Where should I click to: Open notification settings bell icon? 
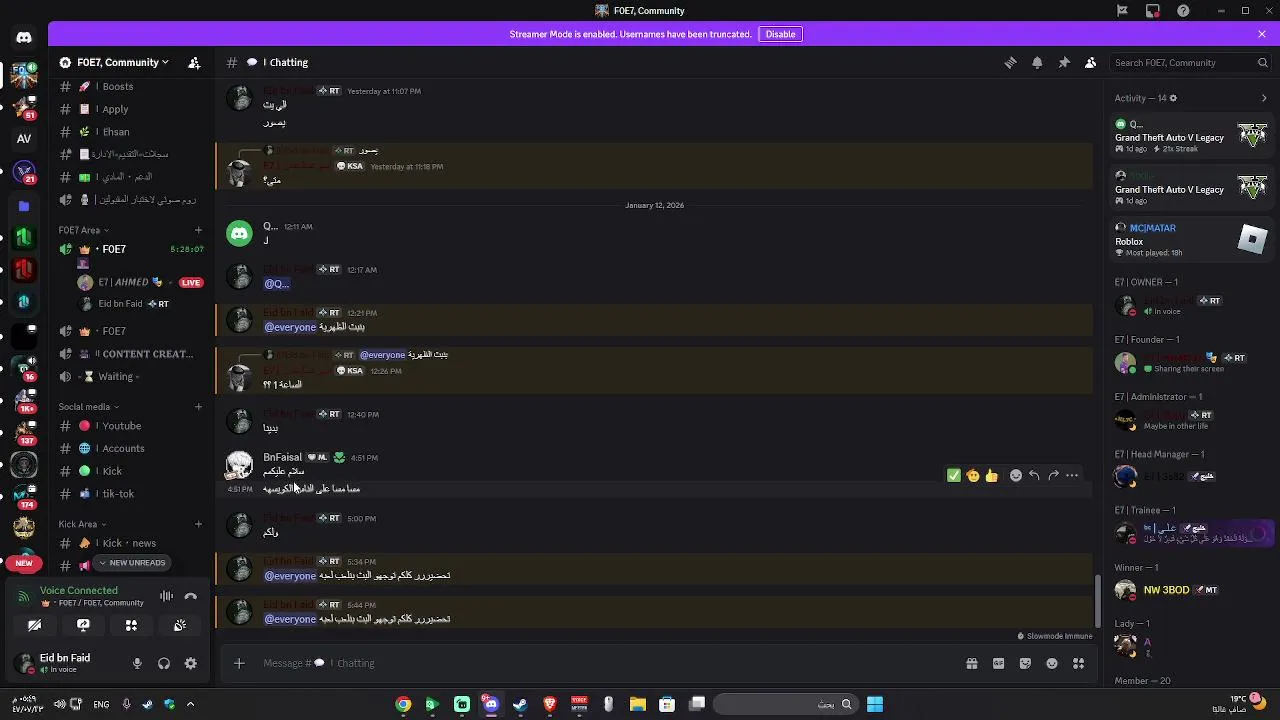click(1037, 62)
